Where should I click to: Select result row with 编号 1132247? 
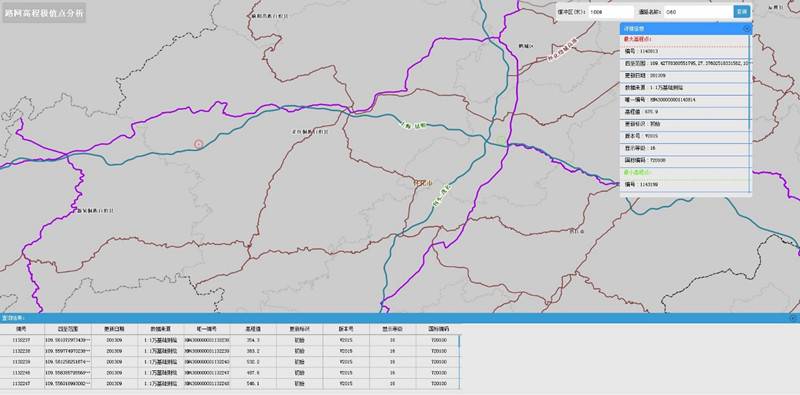pos(230,383)
